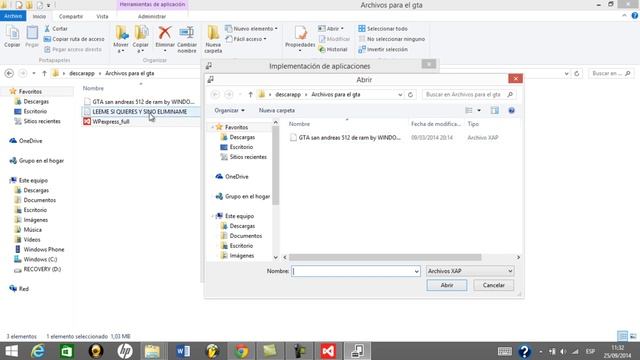Click the horizontal scrollbar in Abrir file list

click(385, 257)
